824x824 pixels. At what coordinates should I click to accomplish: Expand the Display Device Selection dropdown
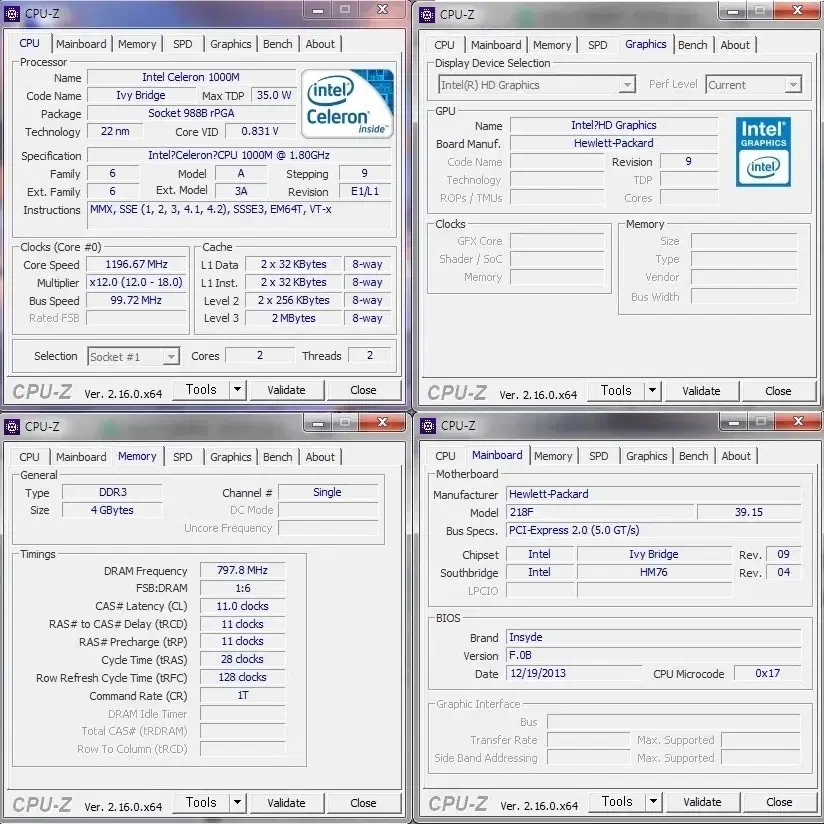pyautogui.click(x=627, y=85)
